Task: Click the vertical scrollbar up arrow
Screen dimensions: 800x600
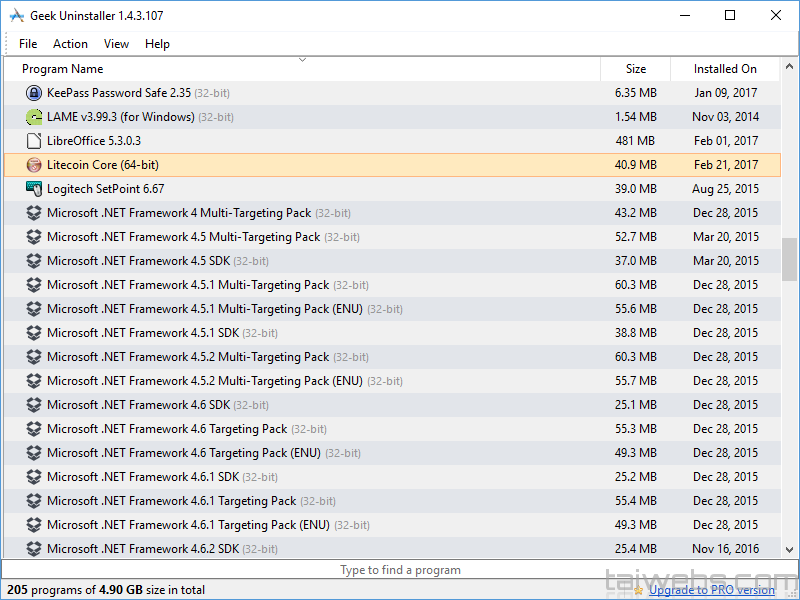Action: (790, 67)
